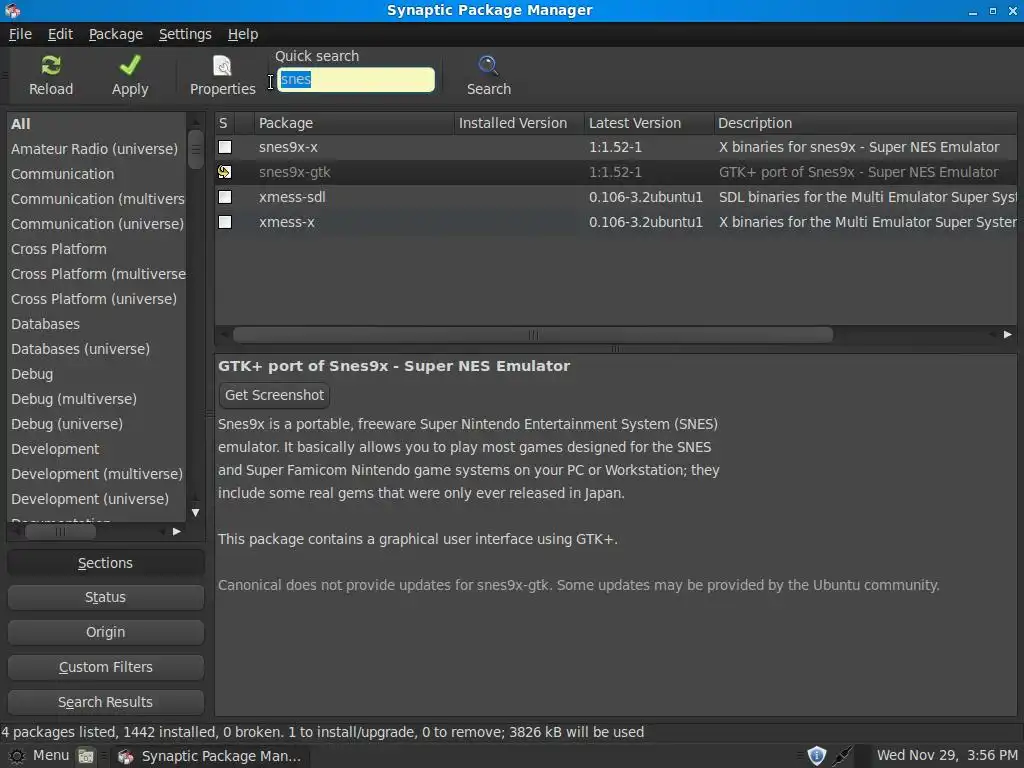
Task: Toggle marked-for-install status box of snes9x-gtk
Action: point(225,172)
